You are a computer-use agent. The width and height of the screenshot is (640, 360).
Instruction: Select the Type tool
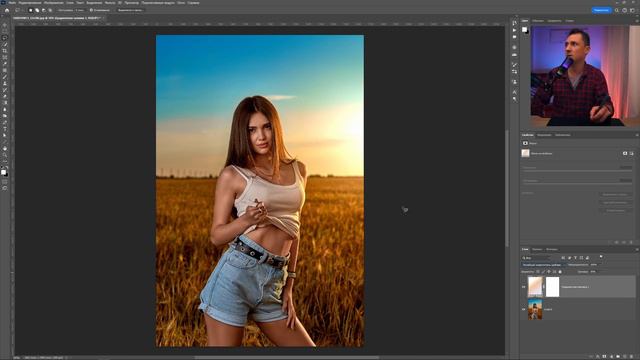point(5,129)
